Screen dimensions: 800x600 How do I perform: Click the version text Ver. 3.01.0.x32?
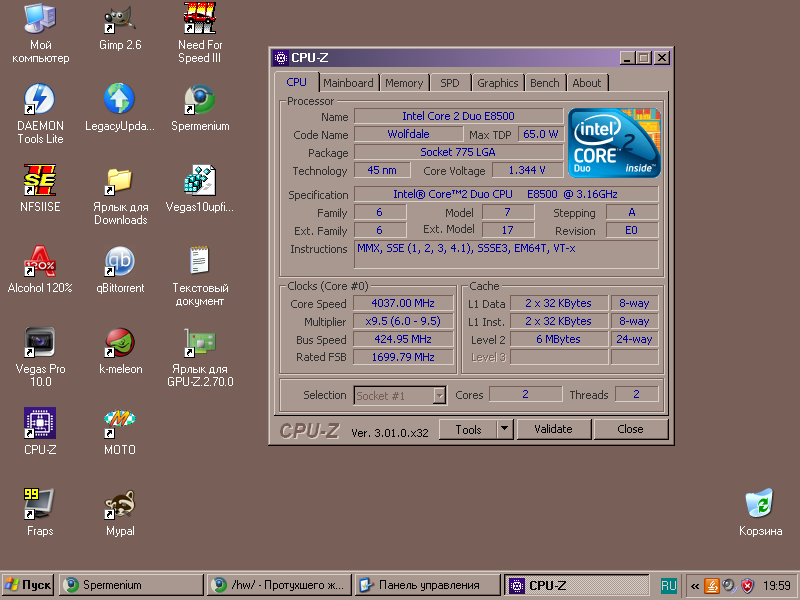(390, 433)
